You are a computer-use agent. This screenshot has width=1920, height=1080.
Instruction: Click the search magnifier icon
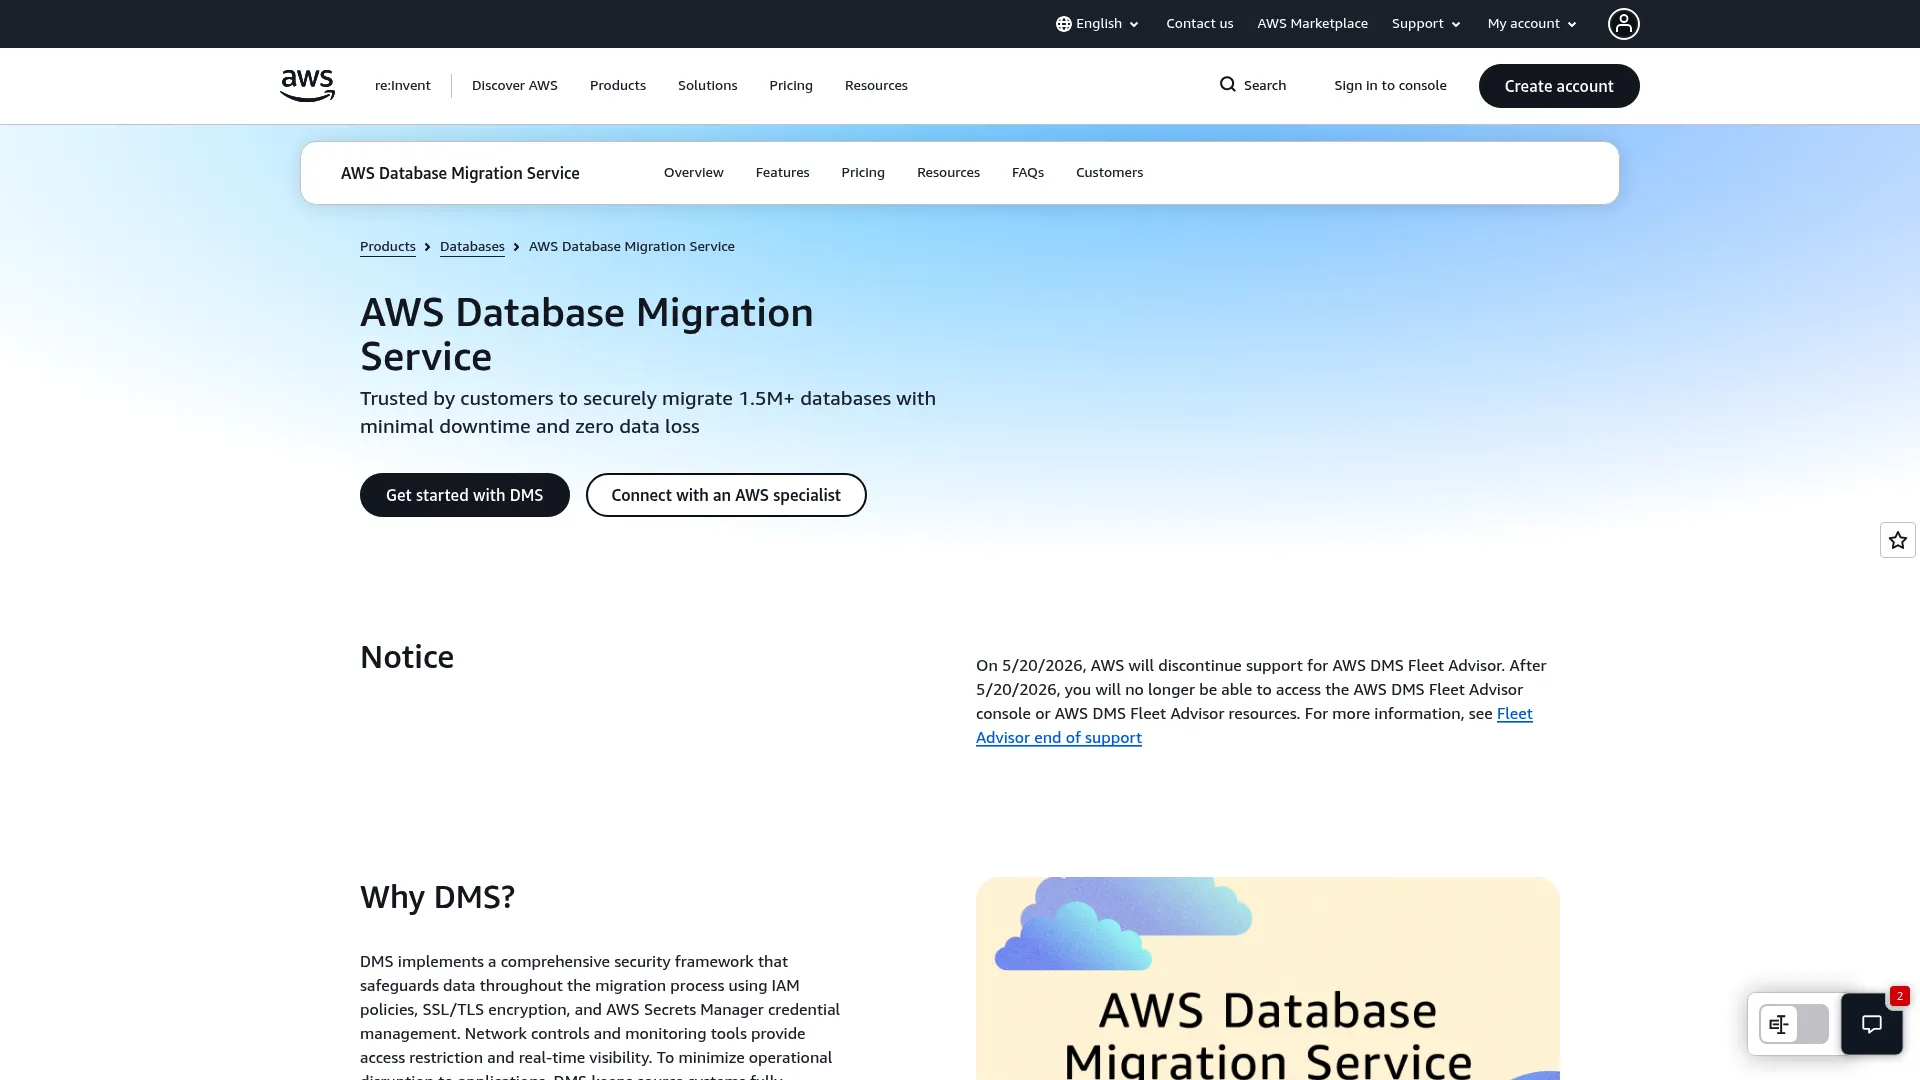click(1227, 85)
